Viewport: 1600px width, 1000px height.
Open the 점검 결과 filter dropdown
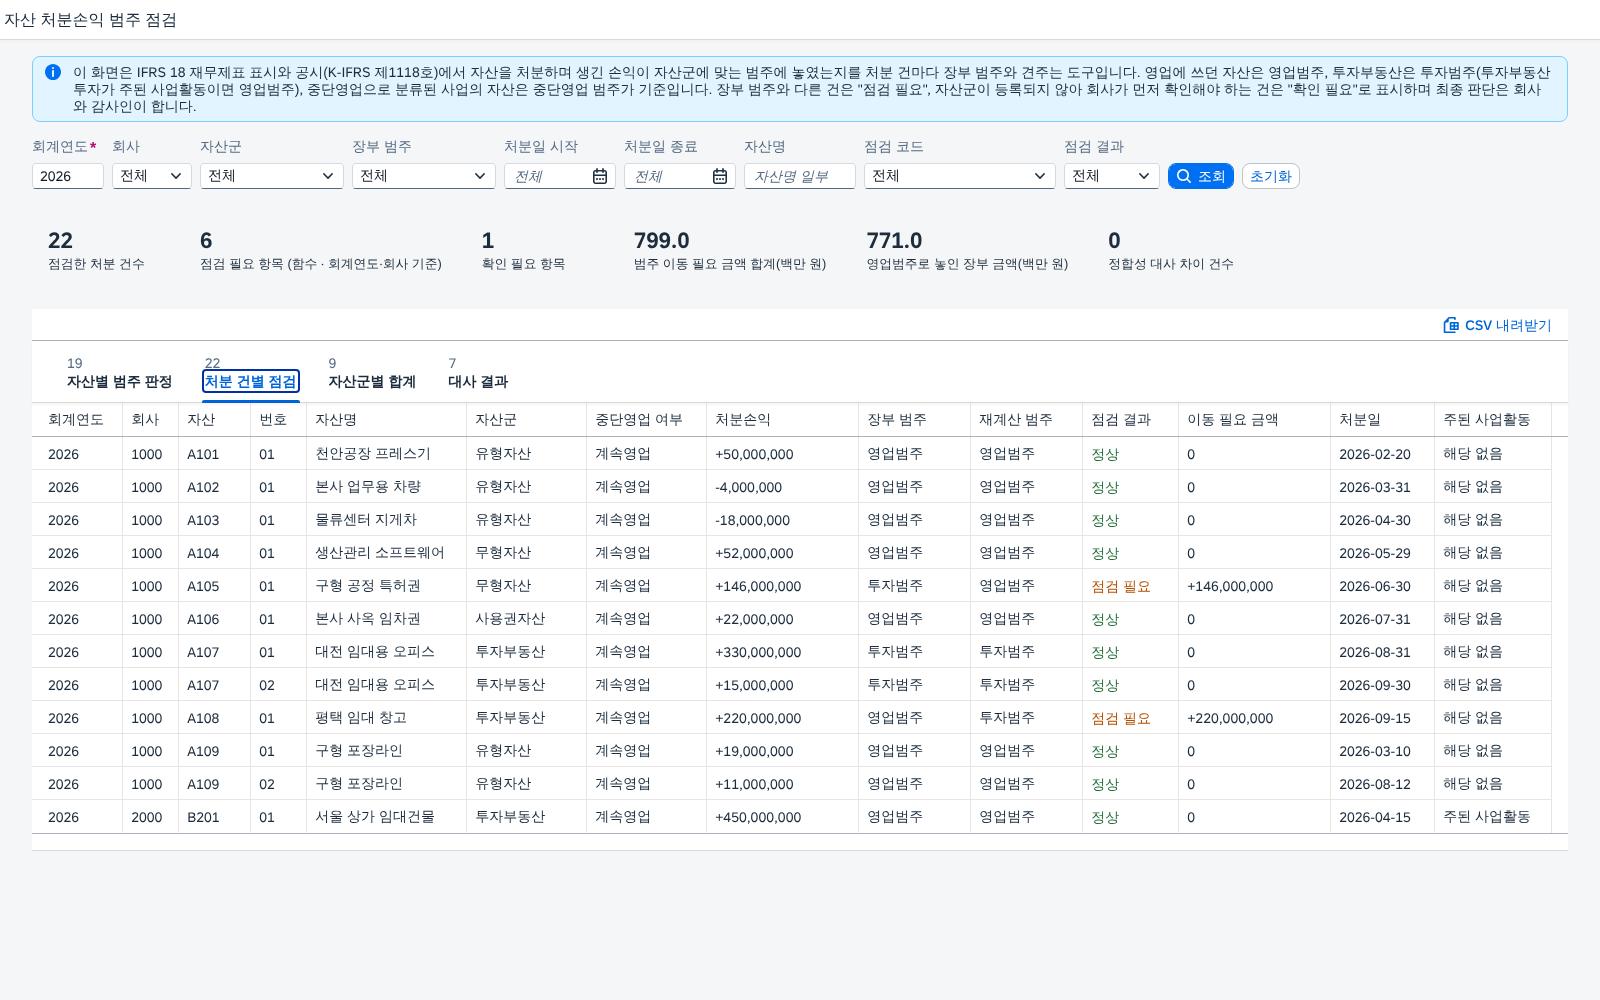[x=1112, y=176]
